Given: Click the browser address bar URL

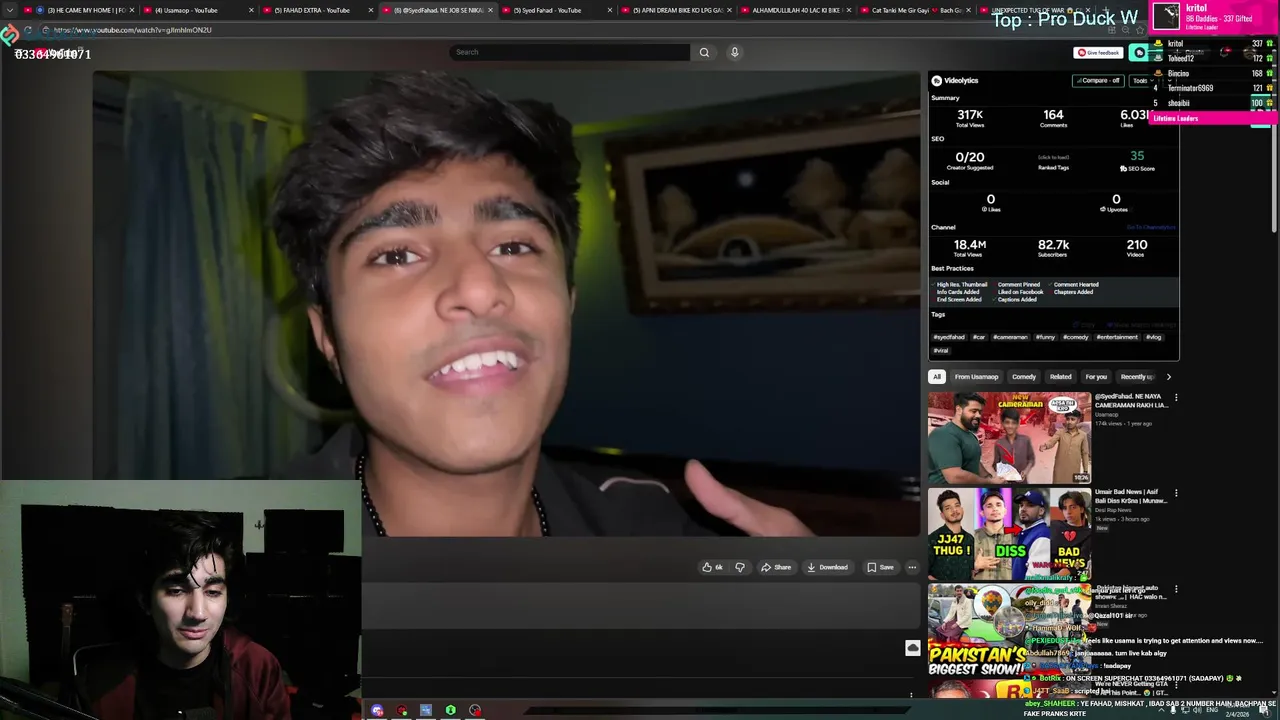Looking at the screenshot, I should [133, 30].
